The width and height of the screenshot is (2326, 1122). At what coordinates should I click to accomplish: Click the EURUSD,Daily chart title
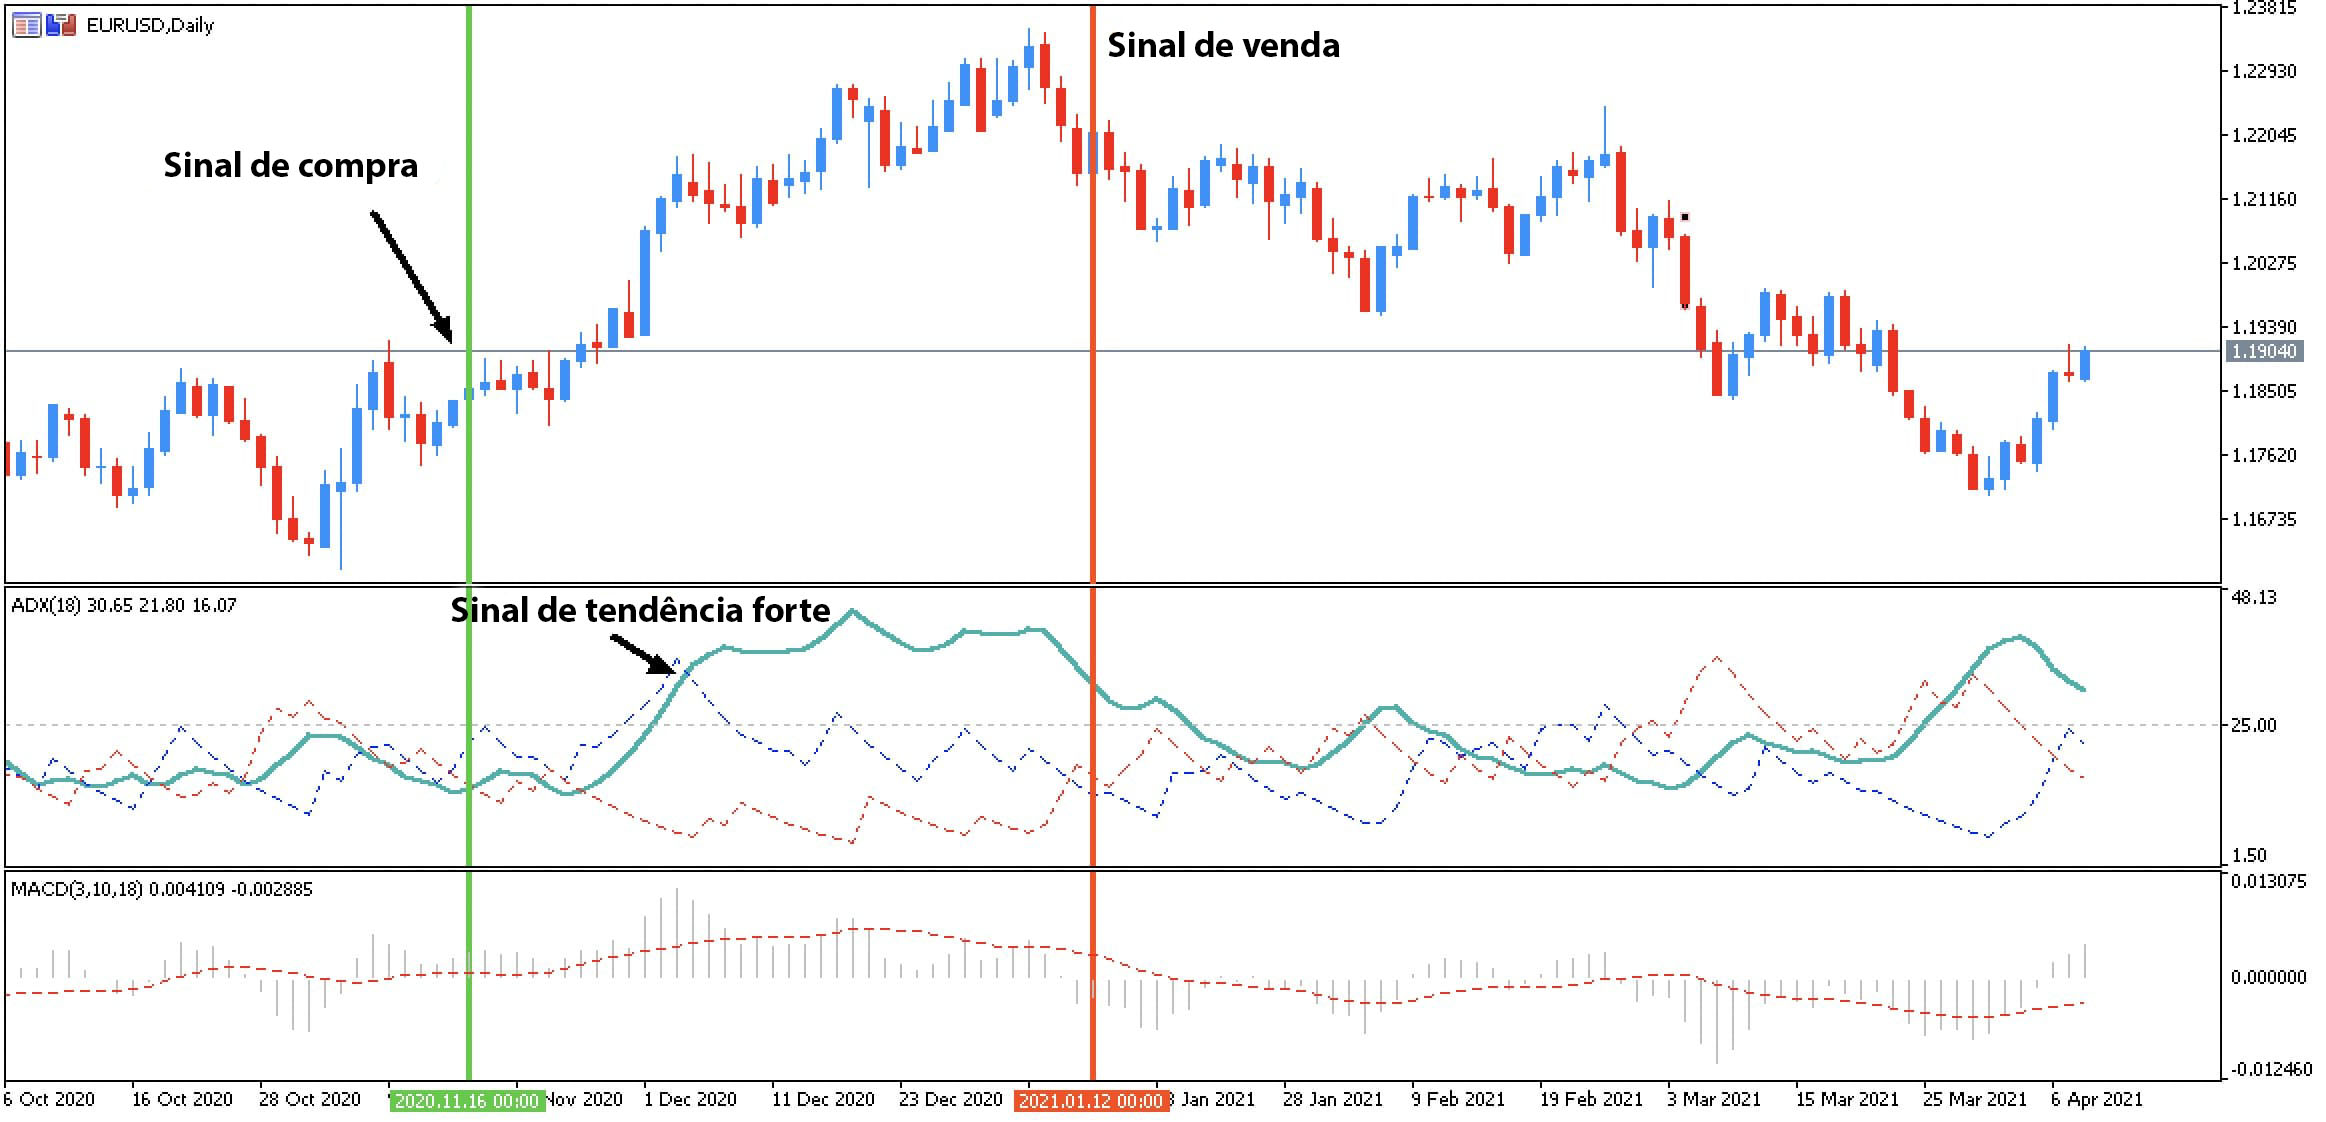click(150, 26)
